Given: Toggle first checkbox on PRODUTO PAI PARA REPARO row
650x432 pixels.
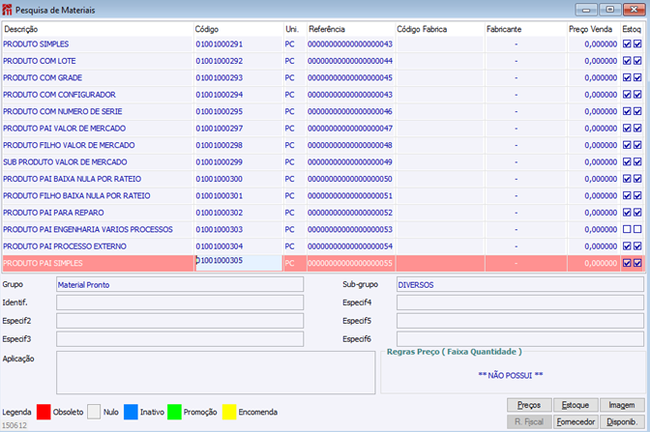Looking at the screenshot, I should coord(627,212).
